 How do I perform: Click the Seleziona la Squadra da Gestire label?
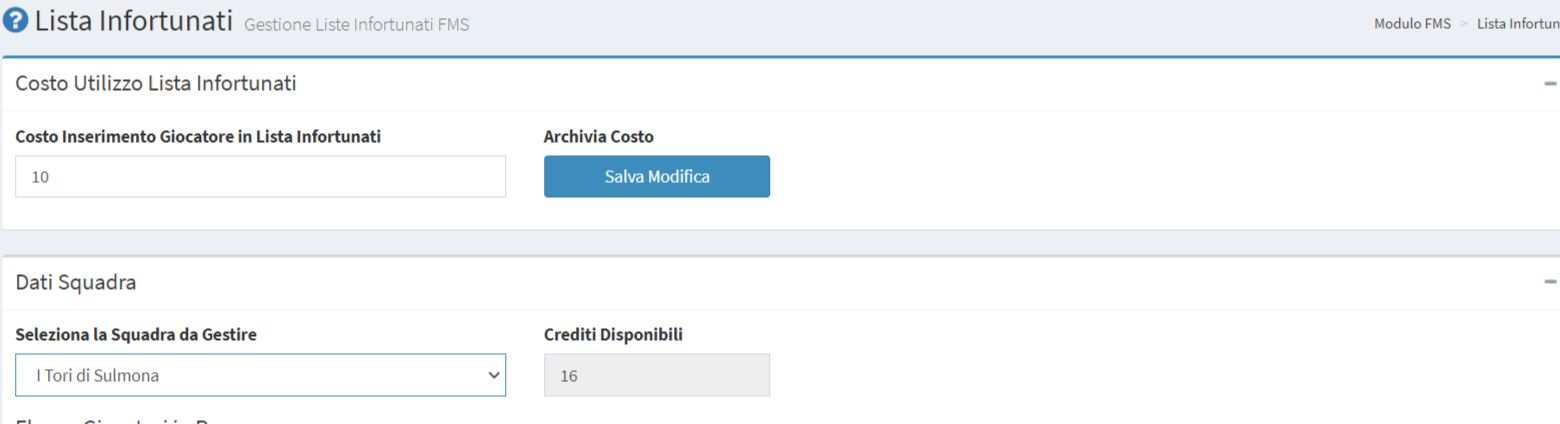click(136, 335)
